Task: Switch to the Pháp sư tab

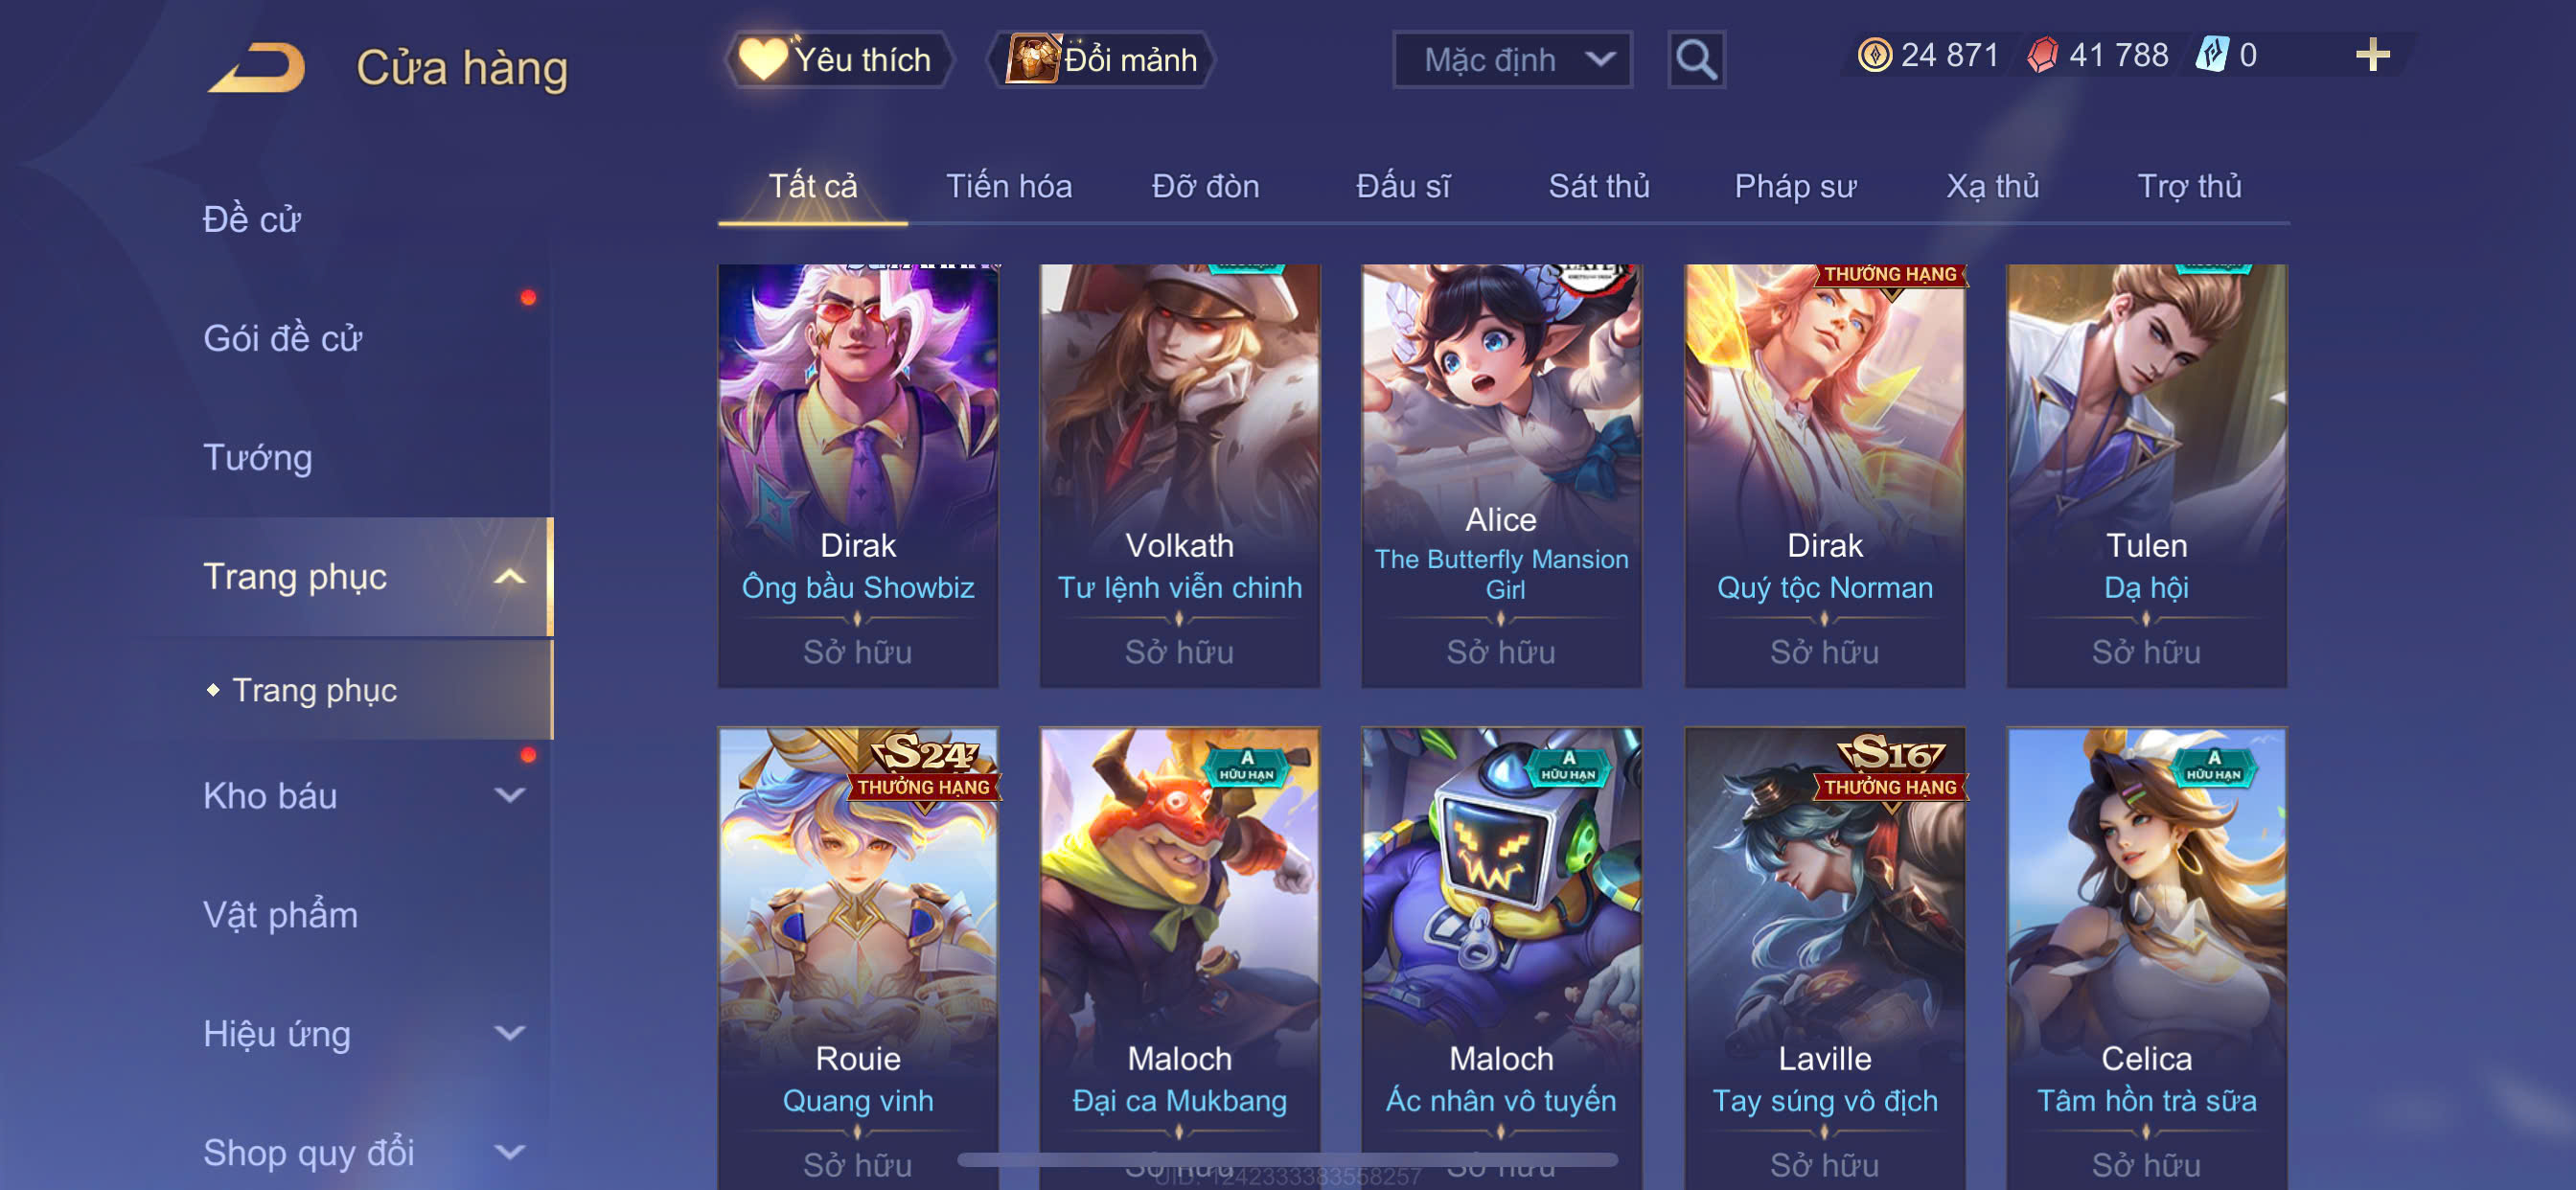Action: 1795,186
